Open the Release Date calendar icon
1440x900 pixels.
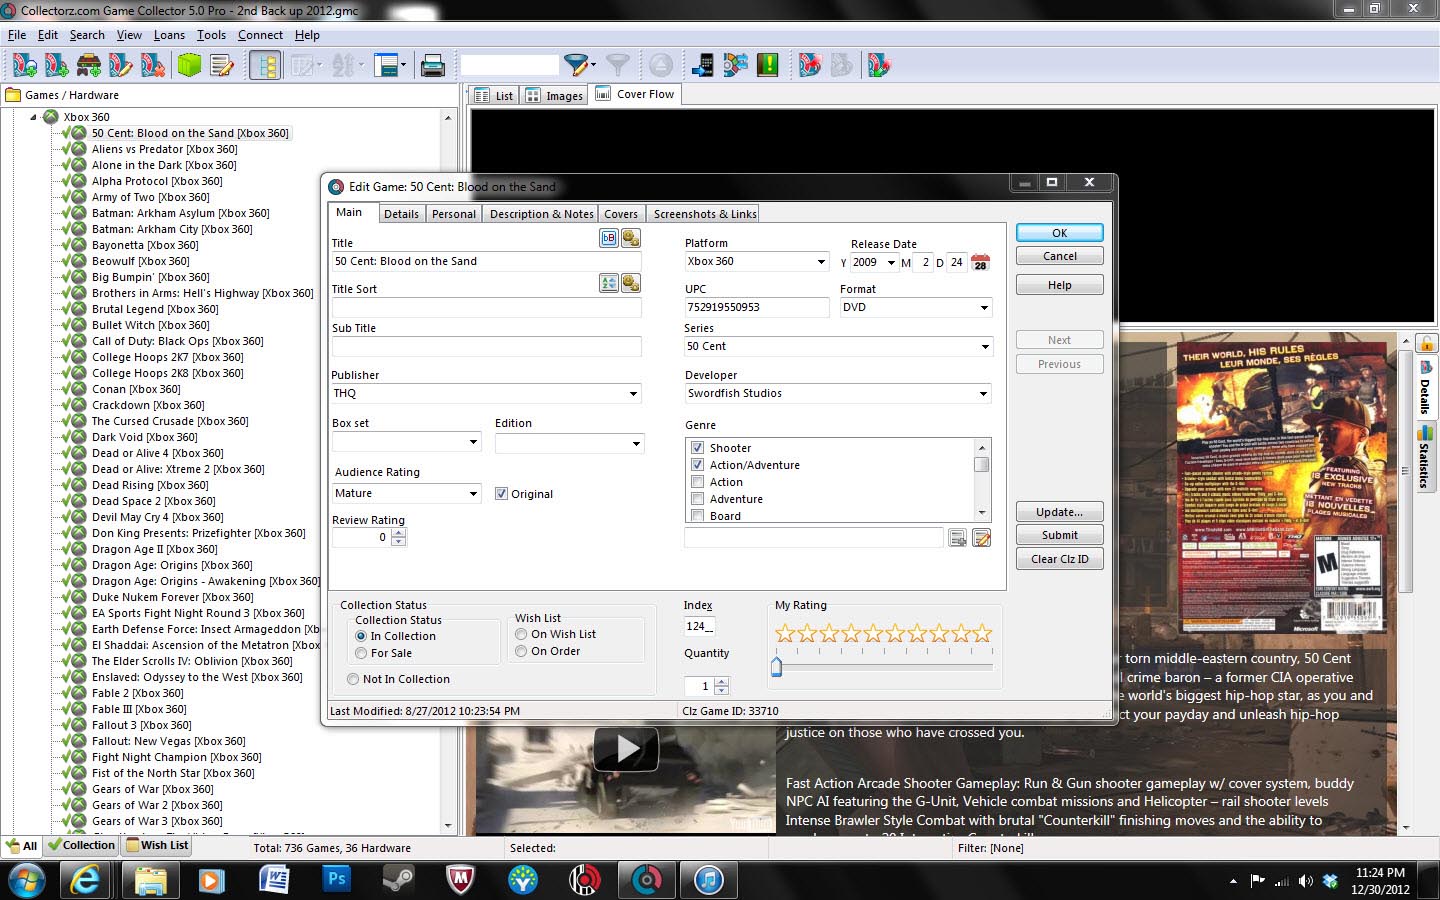980,262
